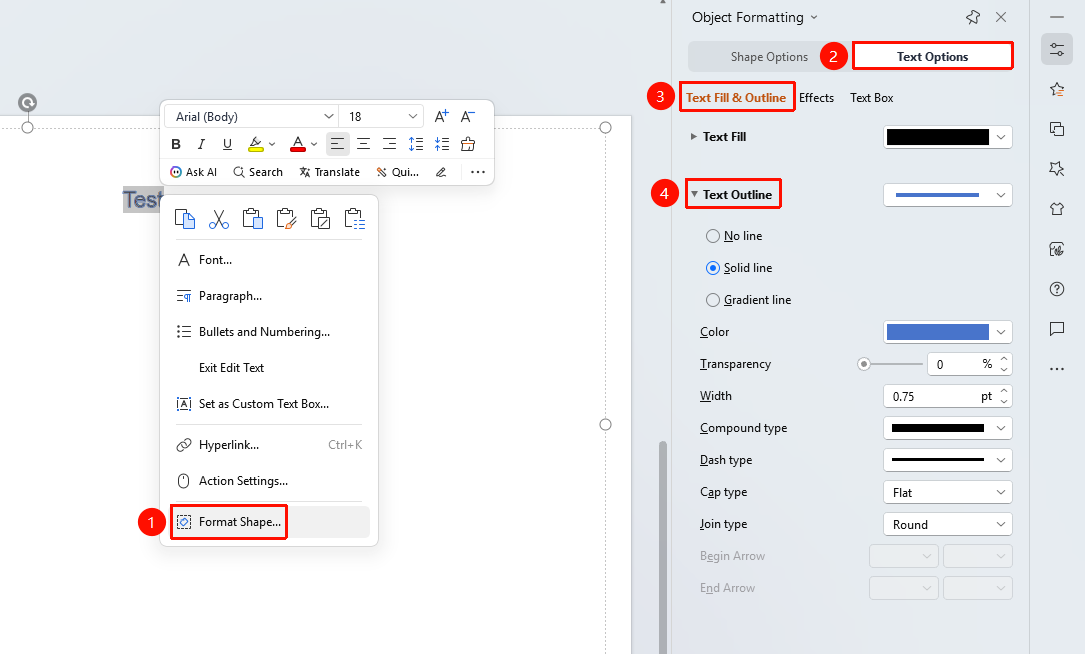This screenshot has height=654, width=1085.
Task: Apply the red font color
Action: (298, 144)
